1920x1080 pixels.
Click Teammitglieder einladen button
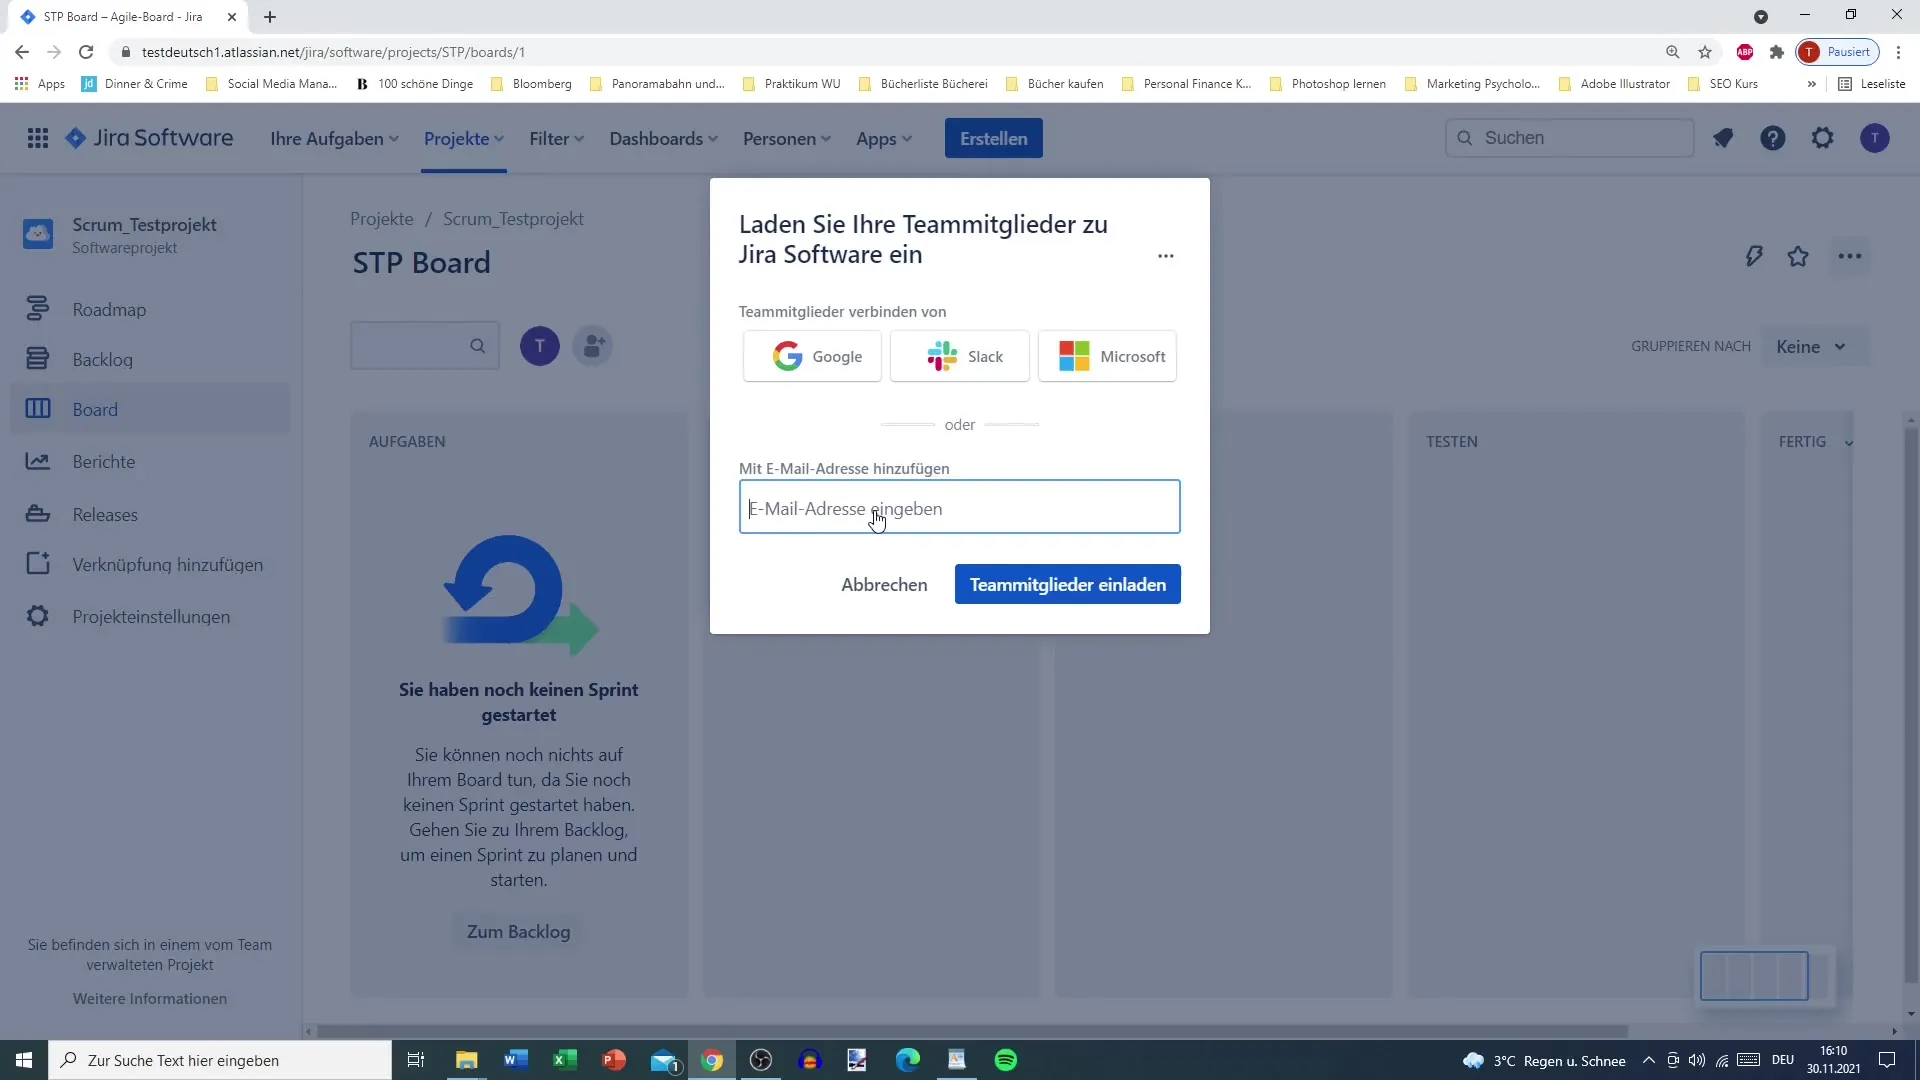(x=1068, y=584)
